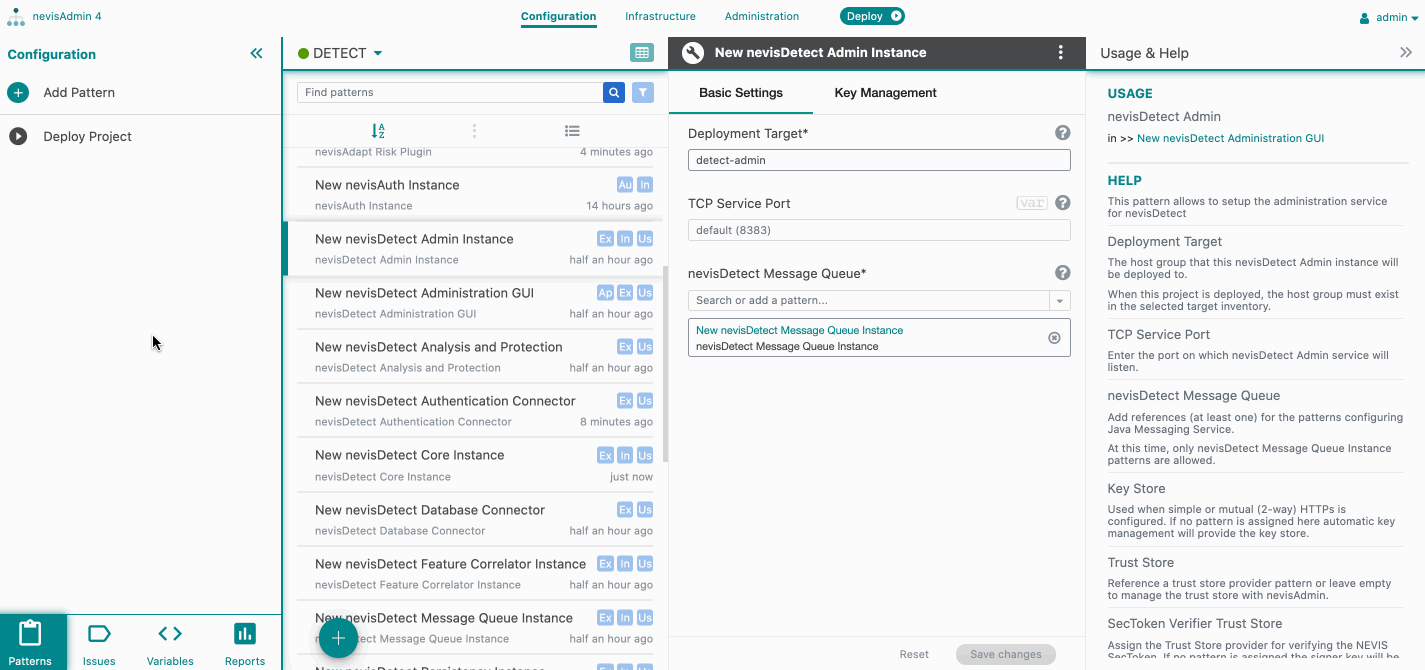
Task: Expand the Message Queue pattern dropdown arrow
Action: tap(1059, 301)
